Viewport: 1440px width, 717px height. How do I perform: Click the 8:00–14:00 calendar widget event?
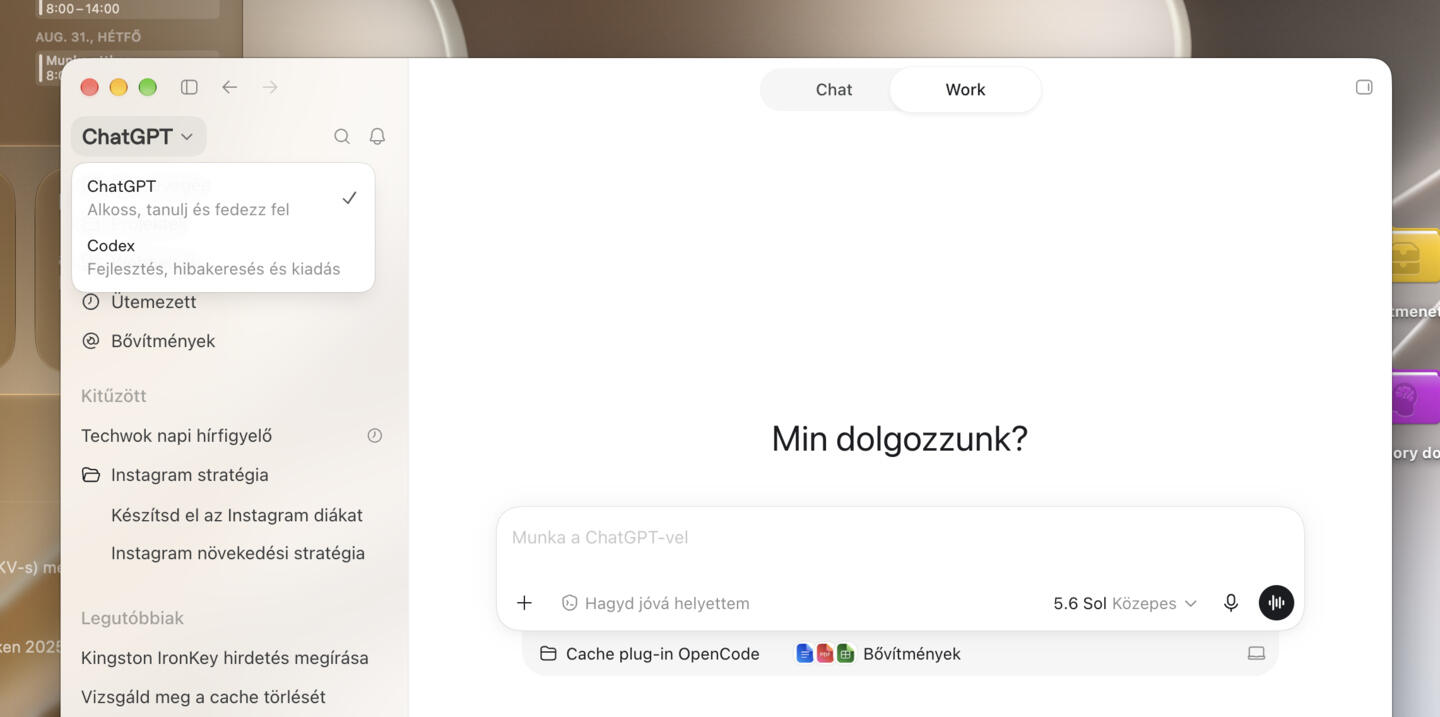128,9
